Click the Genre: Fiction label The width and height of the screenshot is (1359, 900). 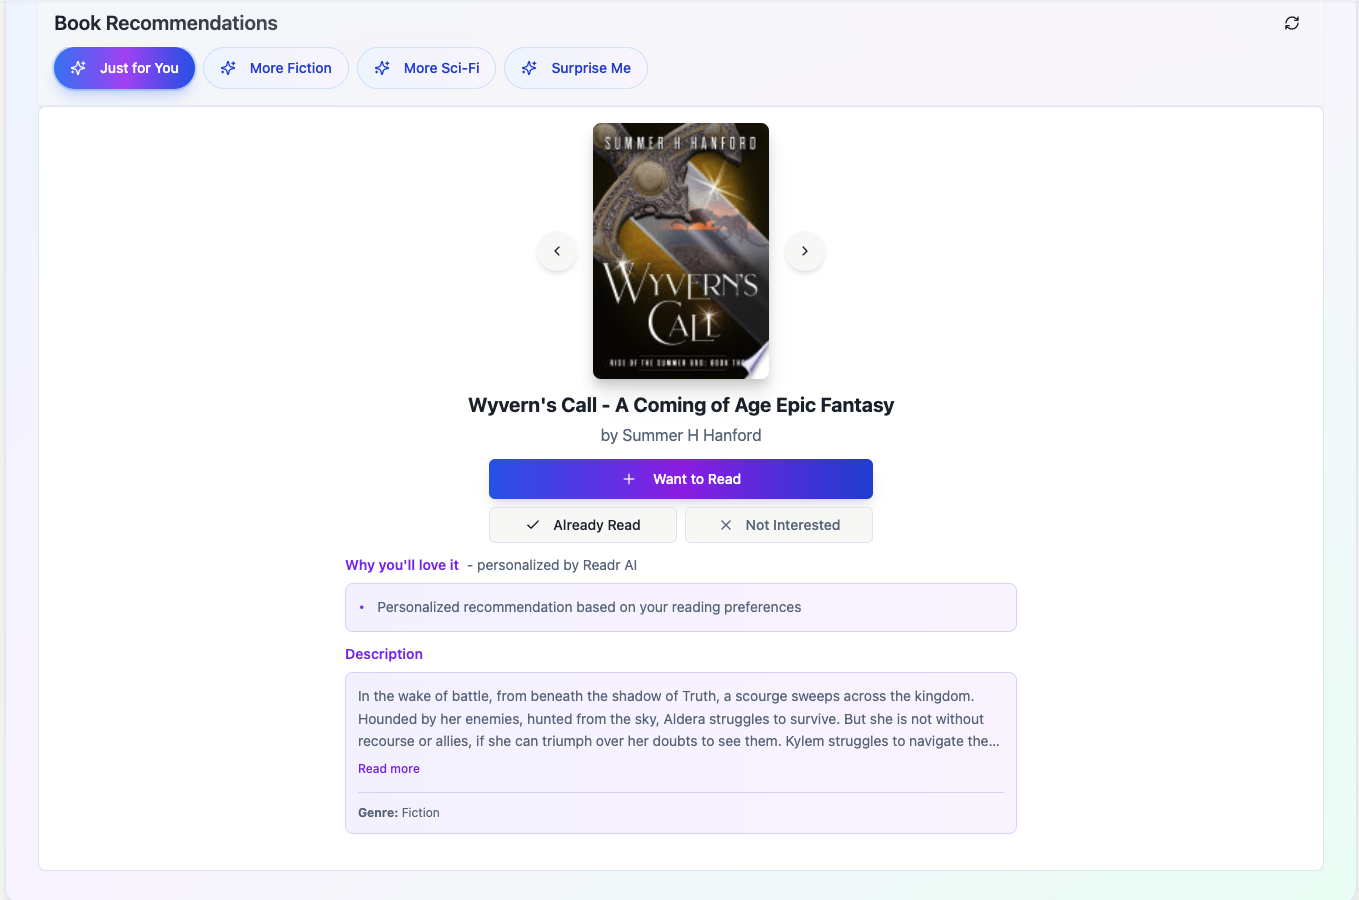[399, 813]
